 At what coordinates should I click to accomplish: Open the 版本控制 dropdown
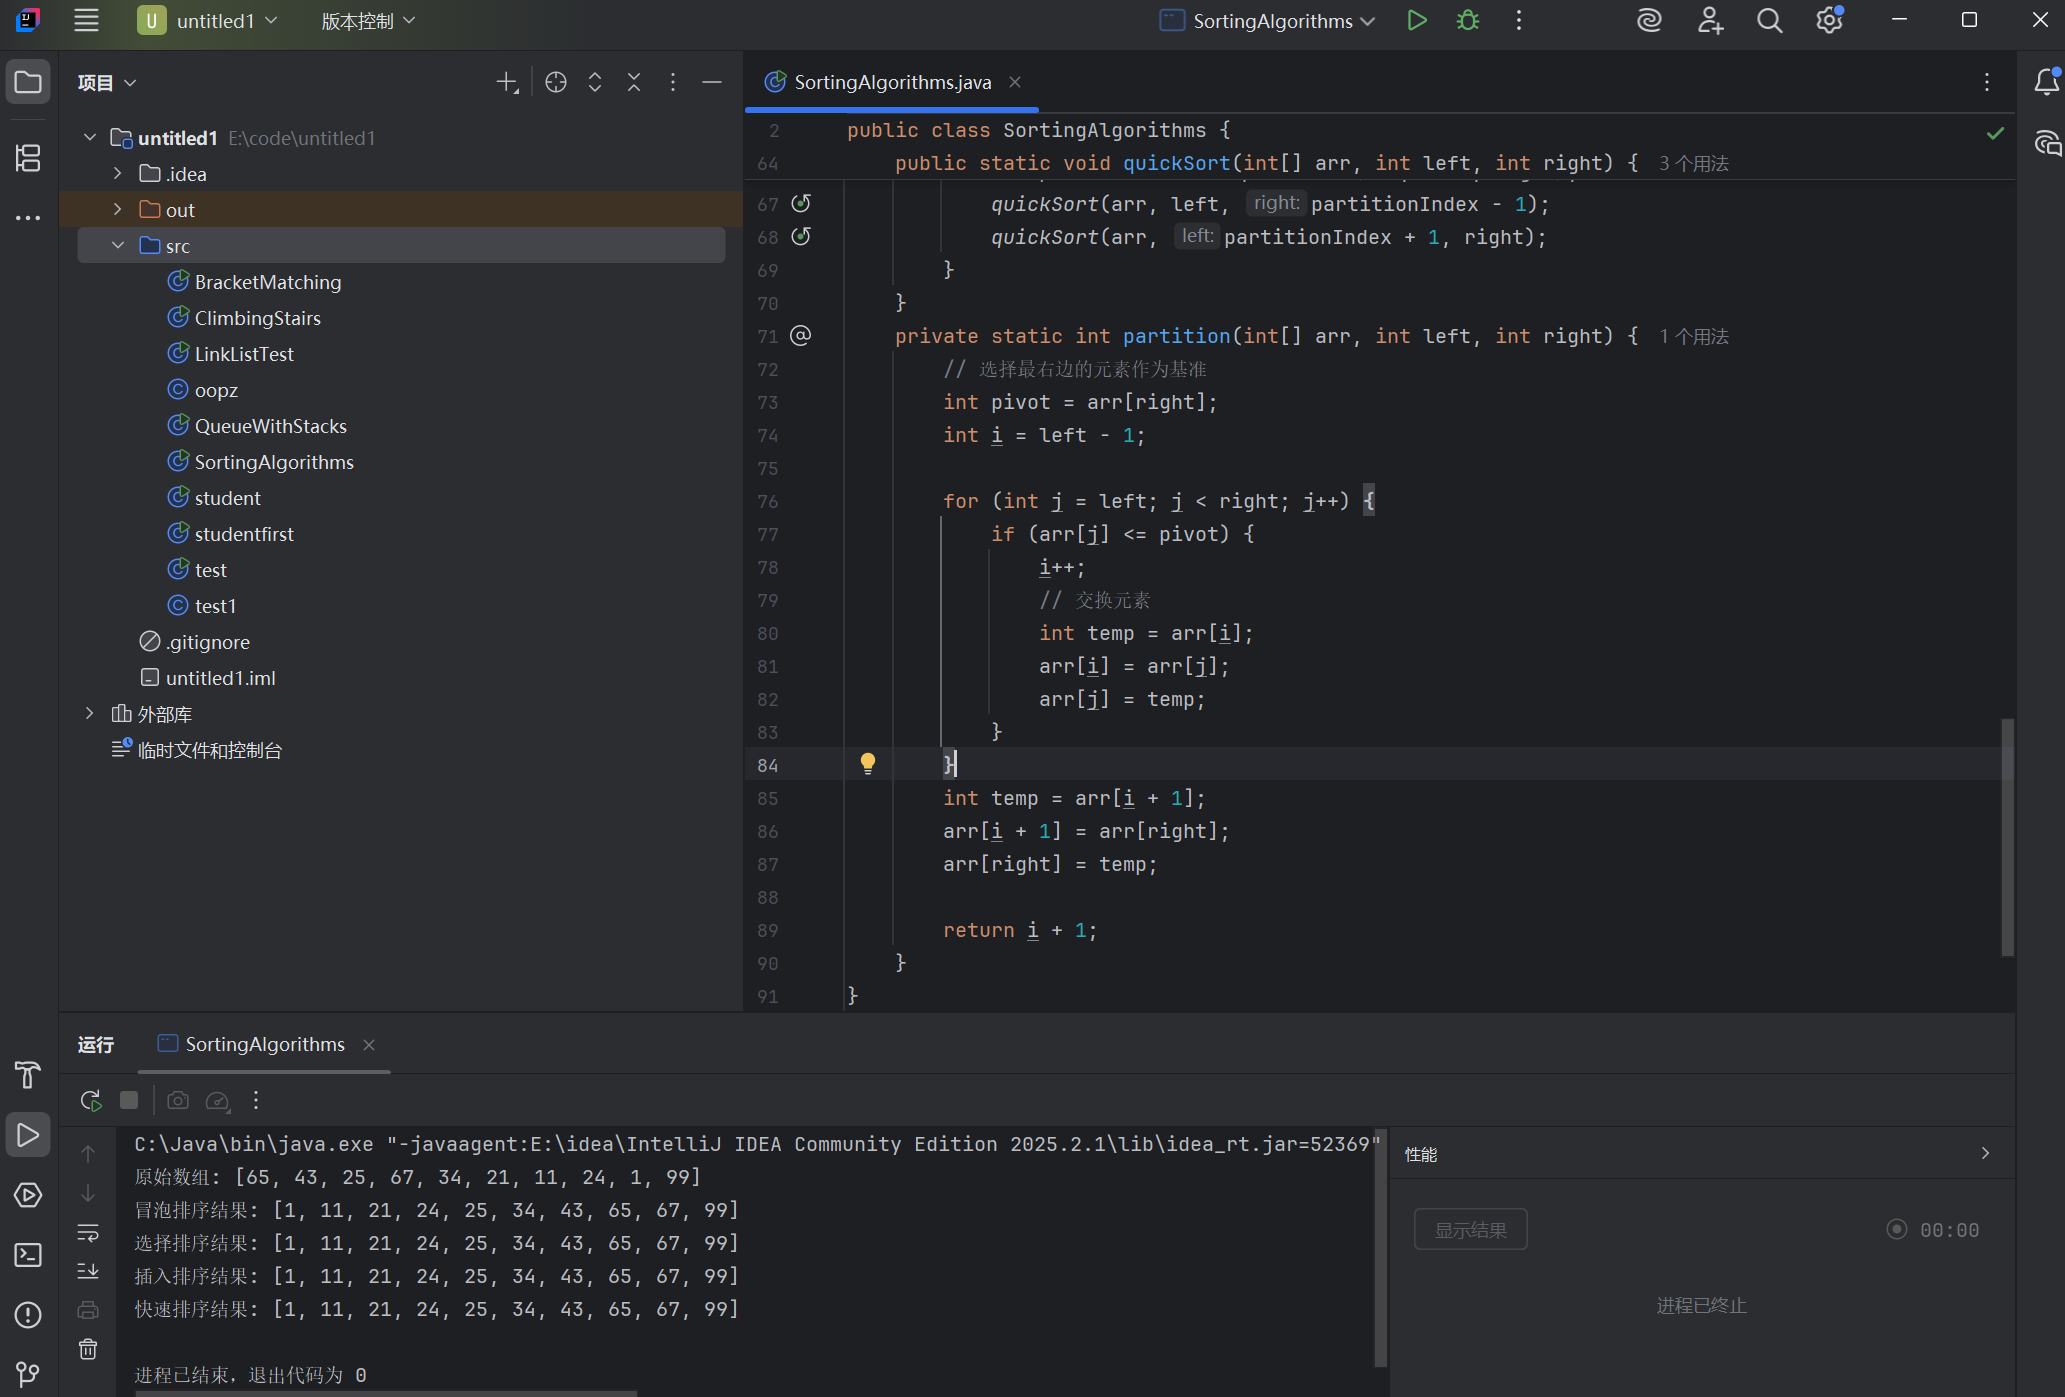tap(368, 20)
